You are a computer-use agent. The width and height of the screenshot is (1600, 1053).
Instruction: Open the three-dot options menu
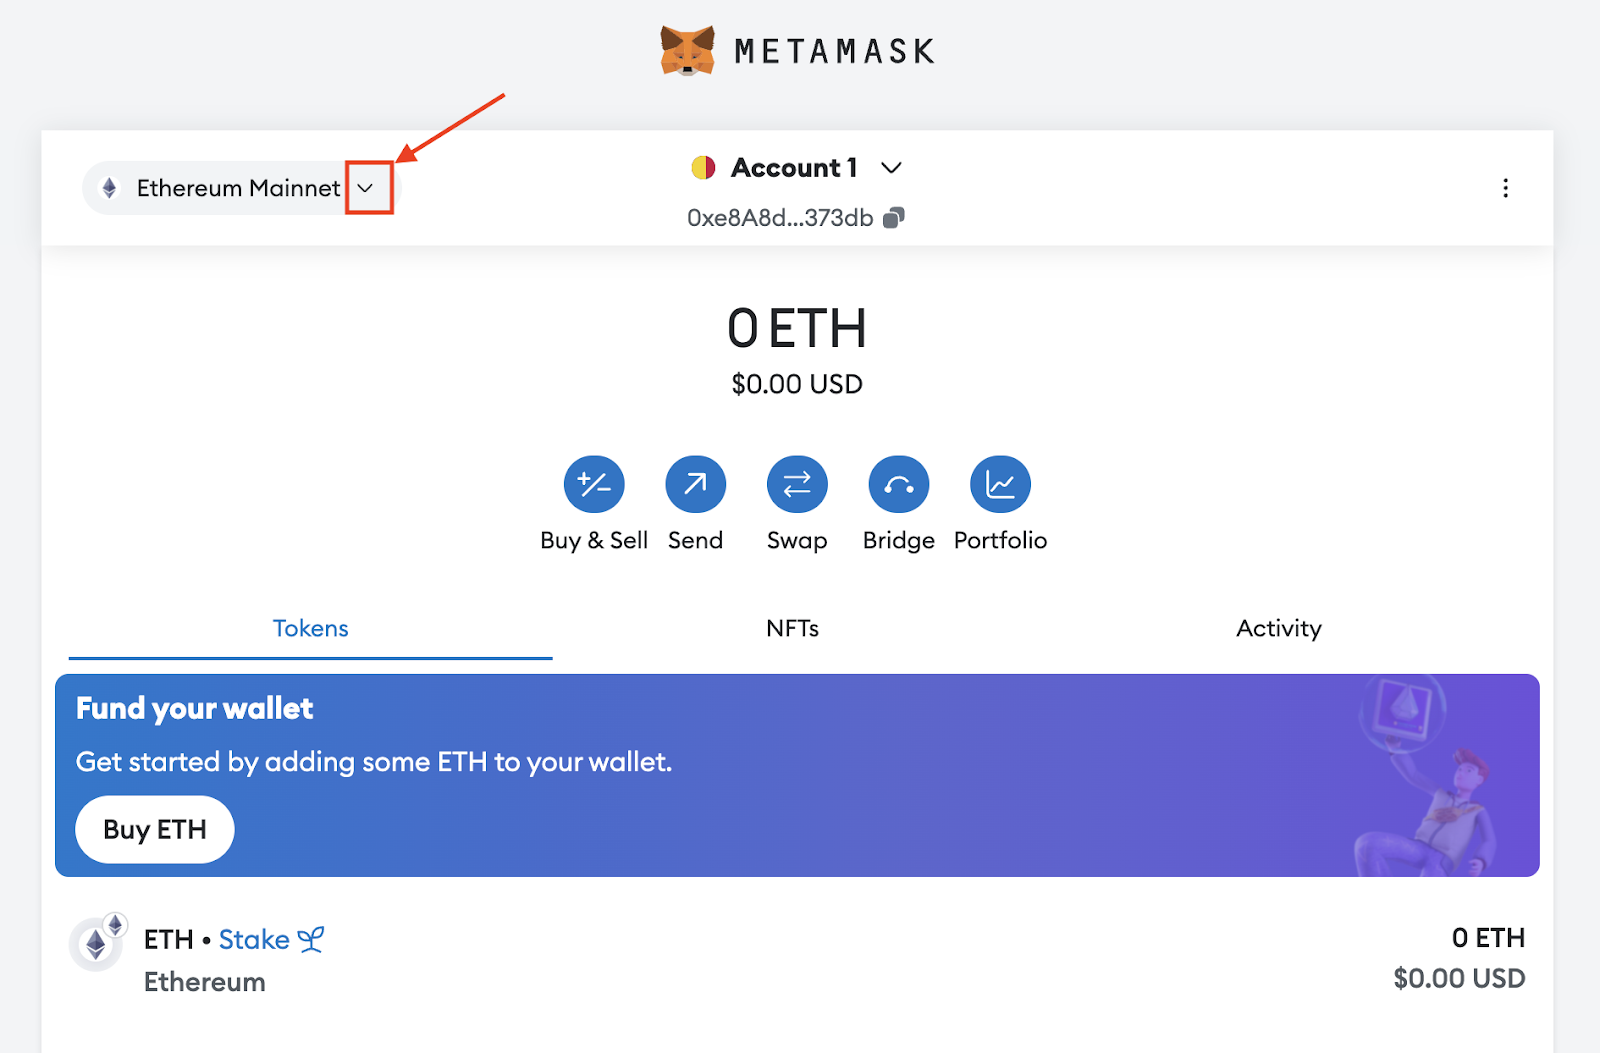(1505, 188)
